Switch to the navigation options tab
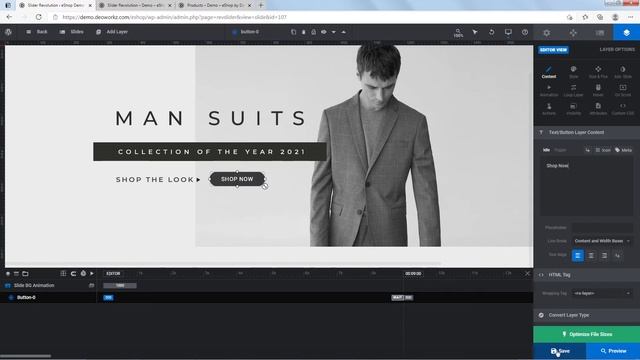The height and width of the screenshot is (360, 640). (x=573, y=33)
